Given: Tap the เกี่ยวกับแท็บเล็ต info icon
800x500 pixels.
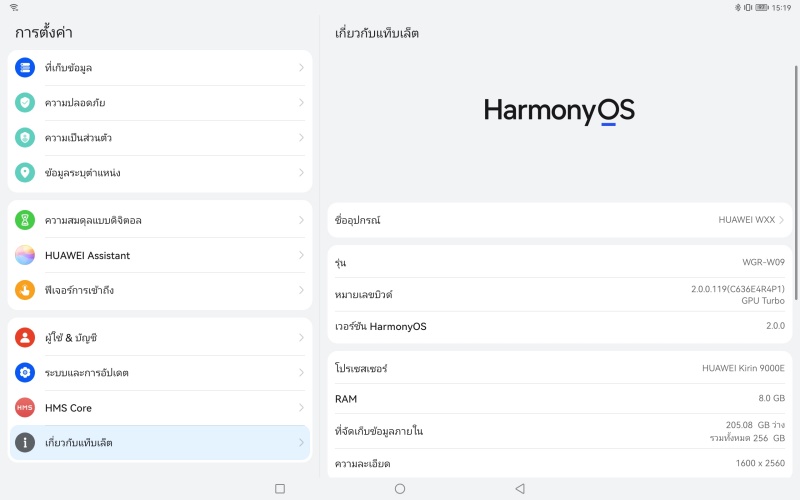Looking at the screenshot, I should [x=24, y=442].
